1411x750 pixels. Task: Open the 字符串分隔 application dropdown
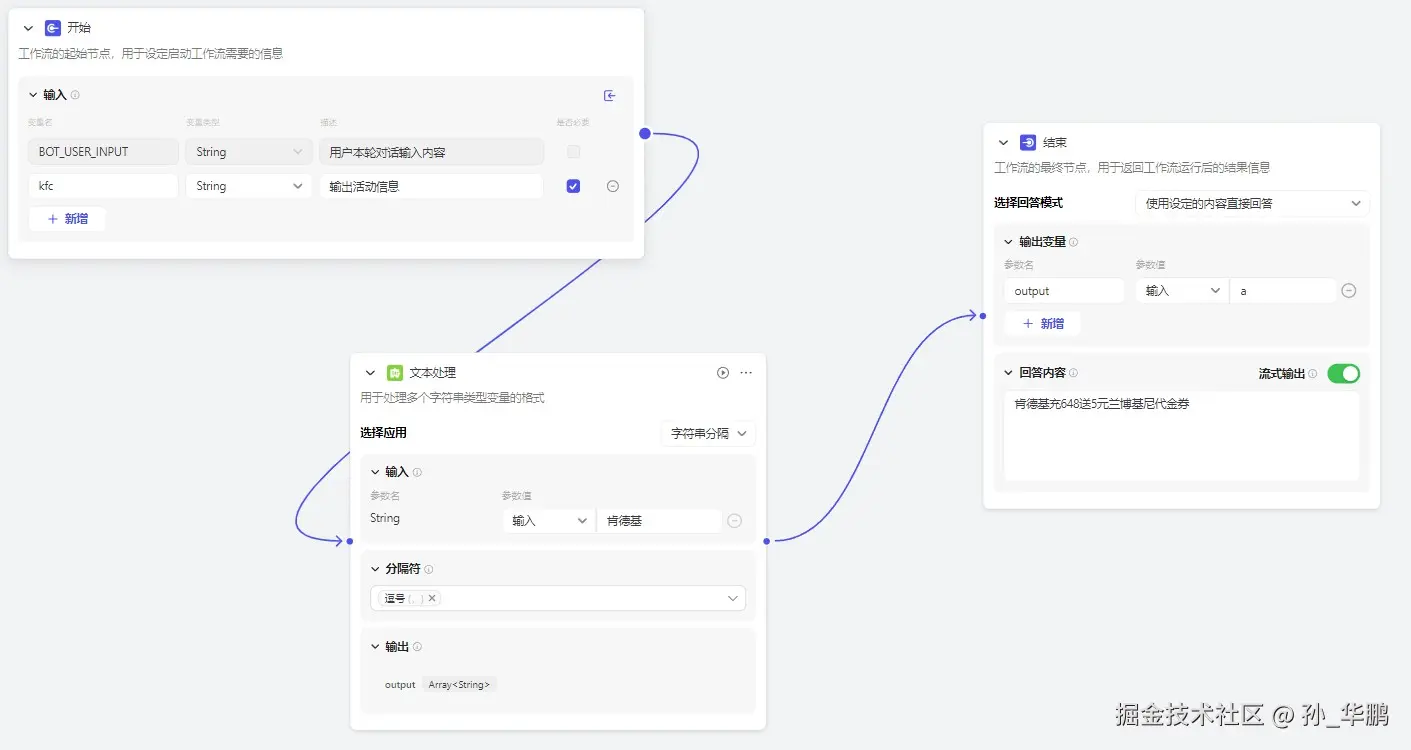point(707,433)
